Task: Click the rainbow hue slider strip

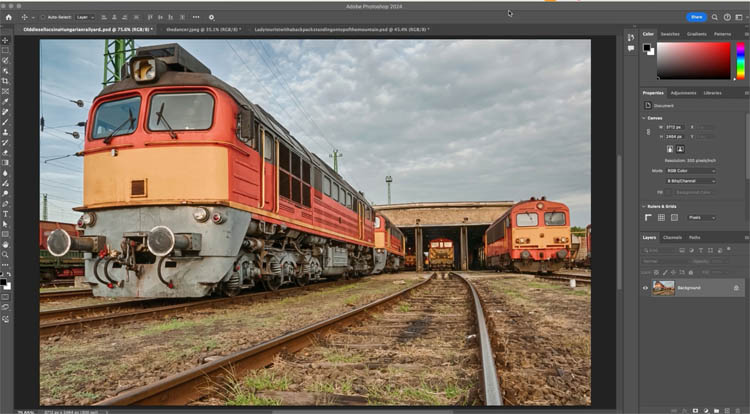Action: coord(741,60)
